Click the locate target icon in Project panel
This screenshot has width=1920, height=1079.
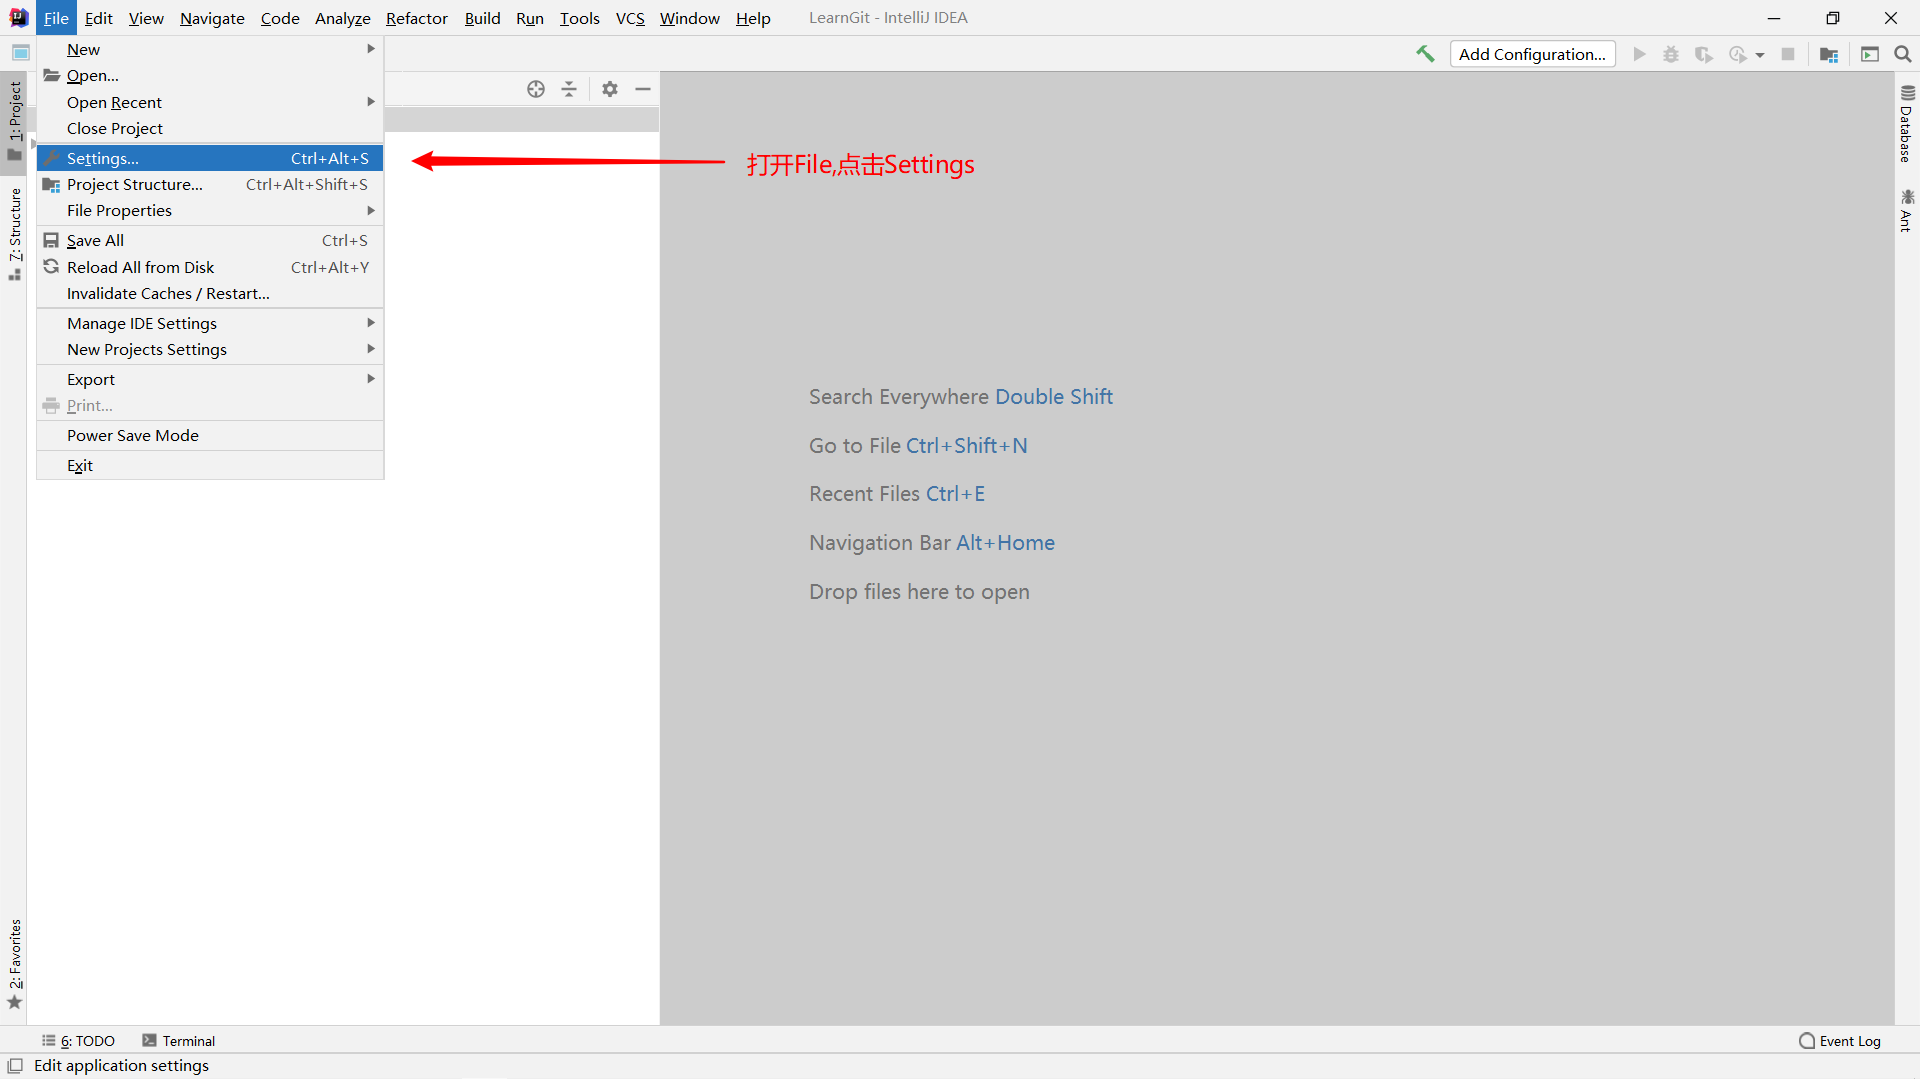coord(536,89)
